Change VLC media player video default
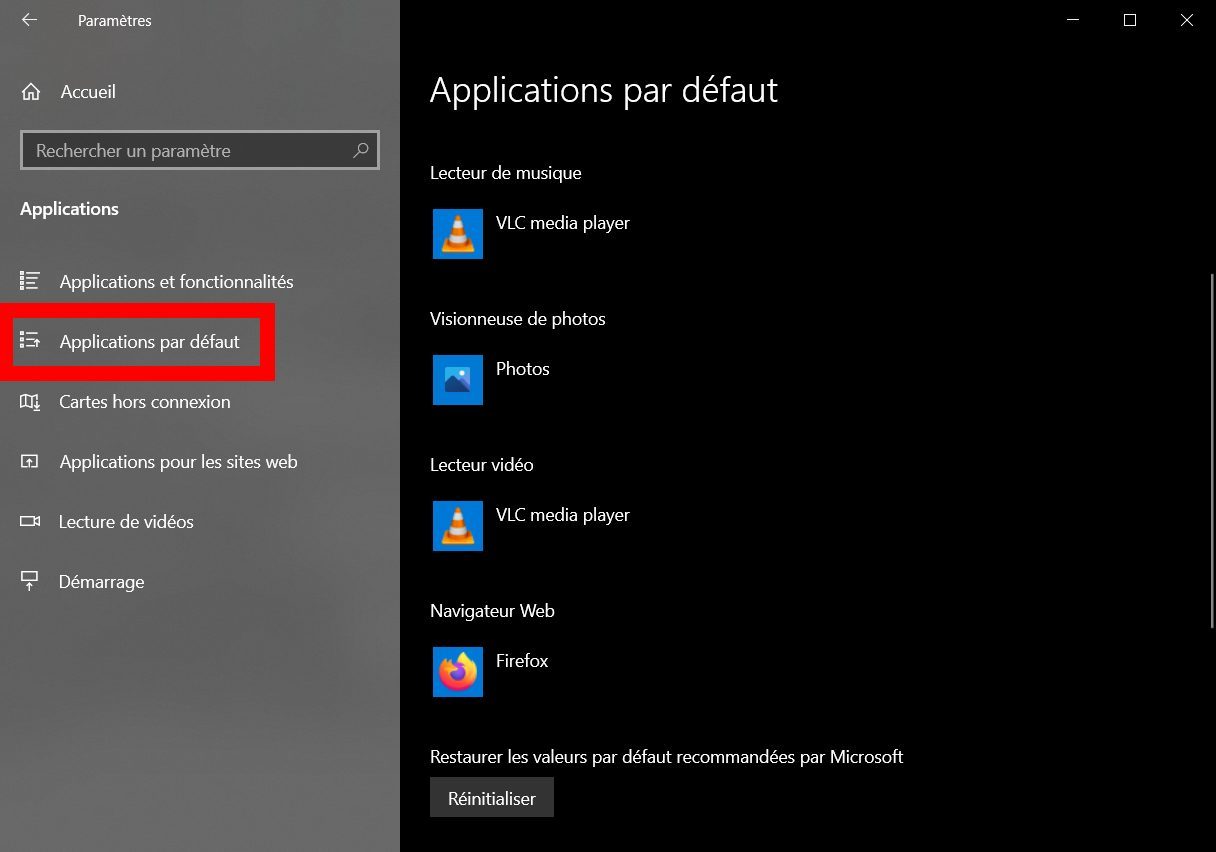1216x852 pixels. [x=563, y=515]
